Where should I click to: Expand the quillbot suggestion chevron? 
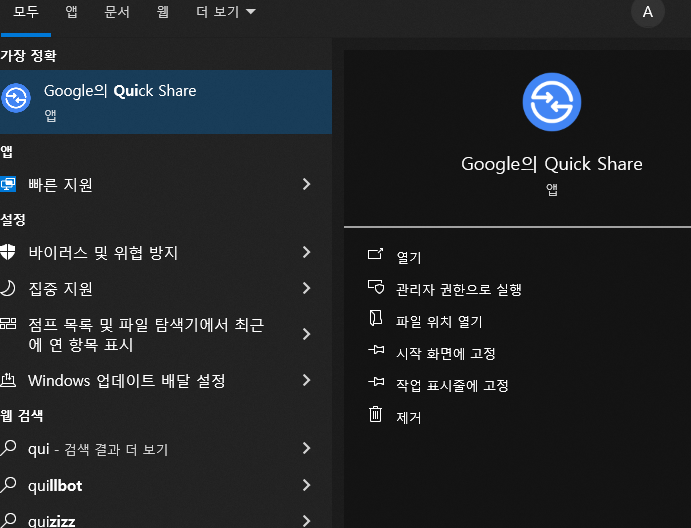click(307, 485)
